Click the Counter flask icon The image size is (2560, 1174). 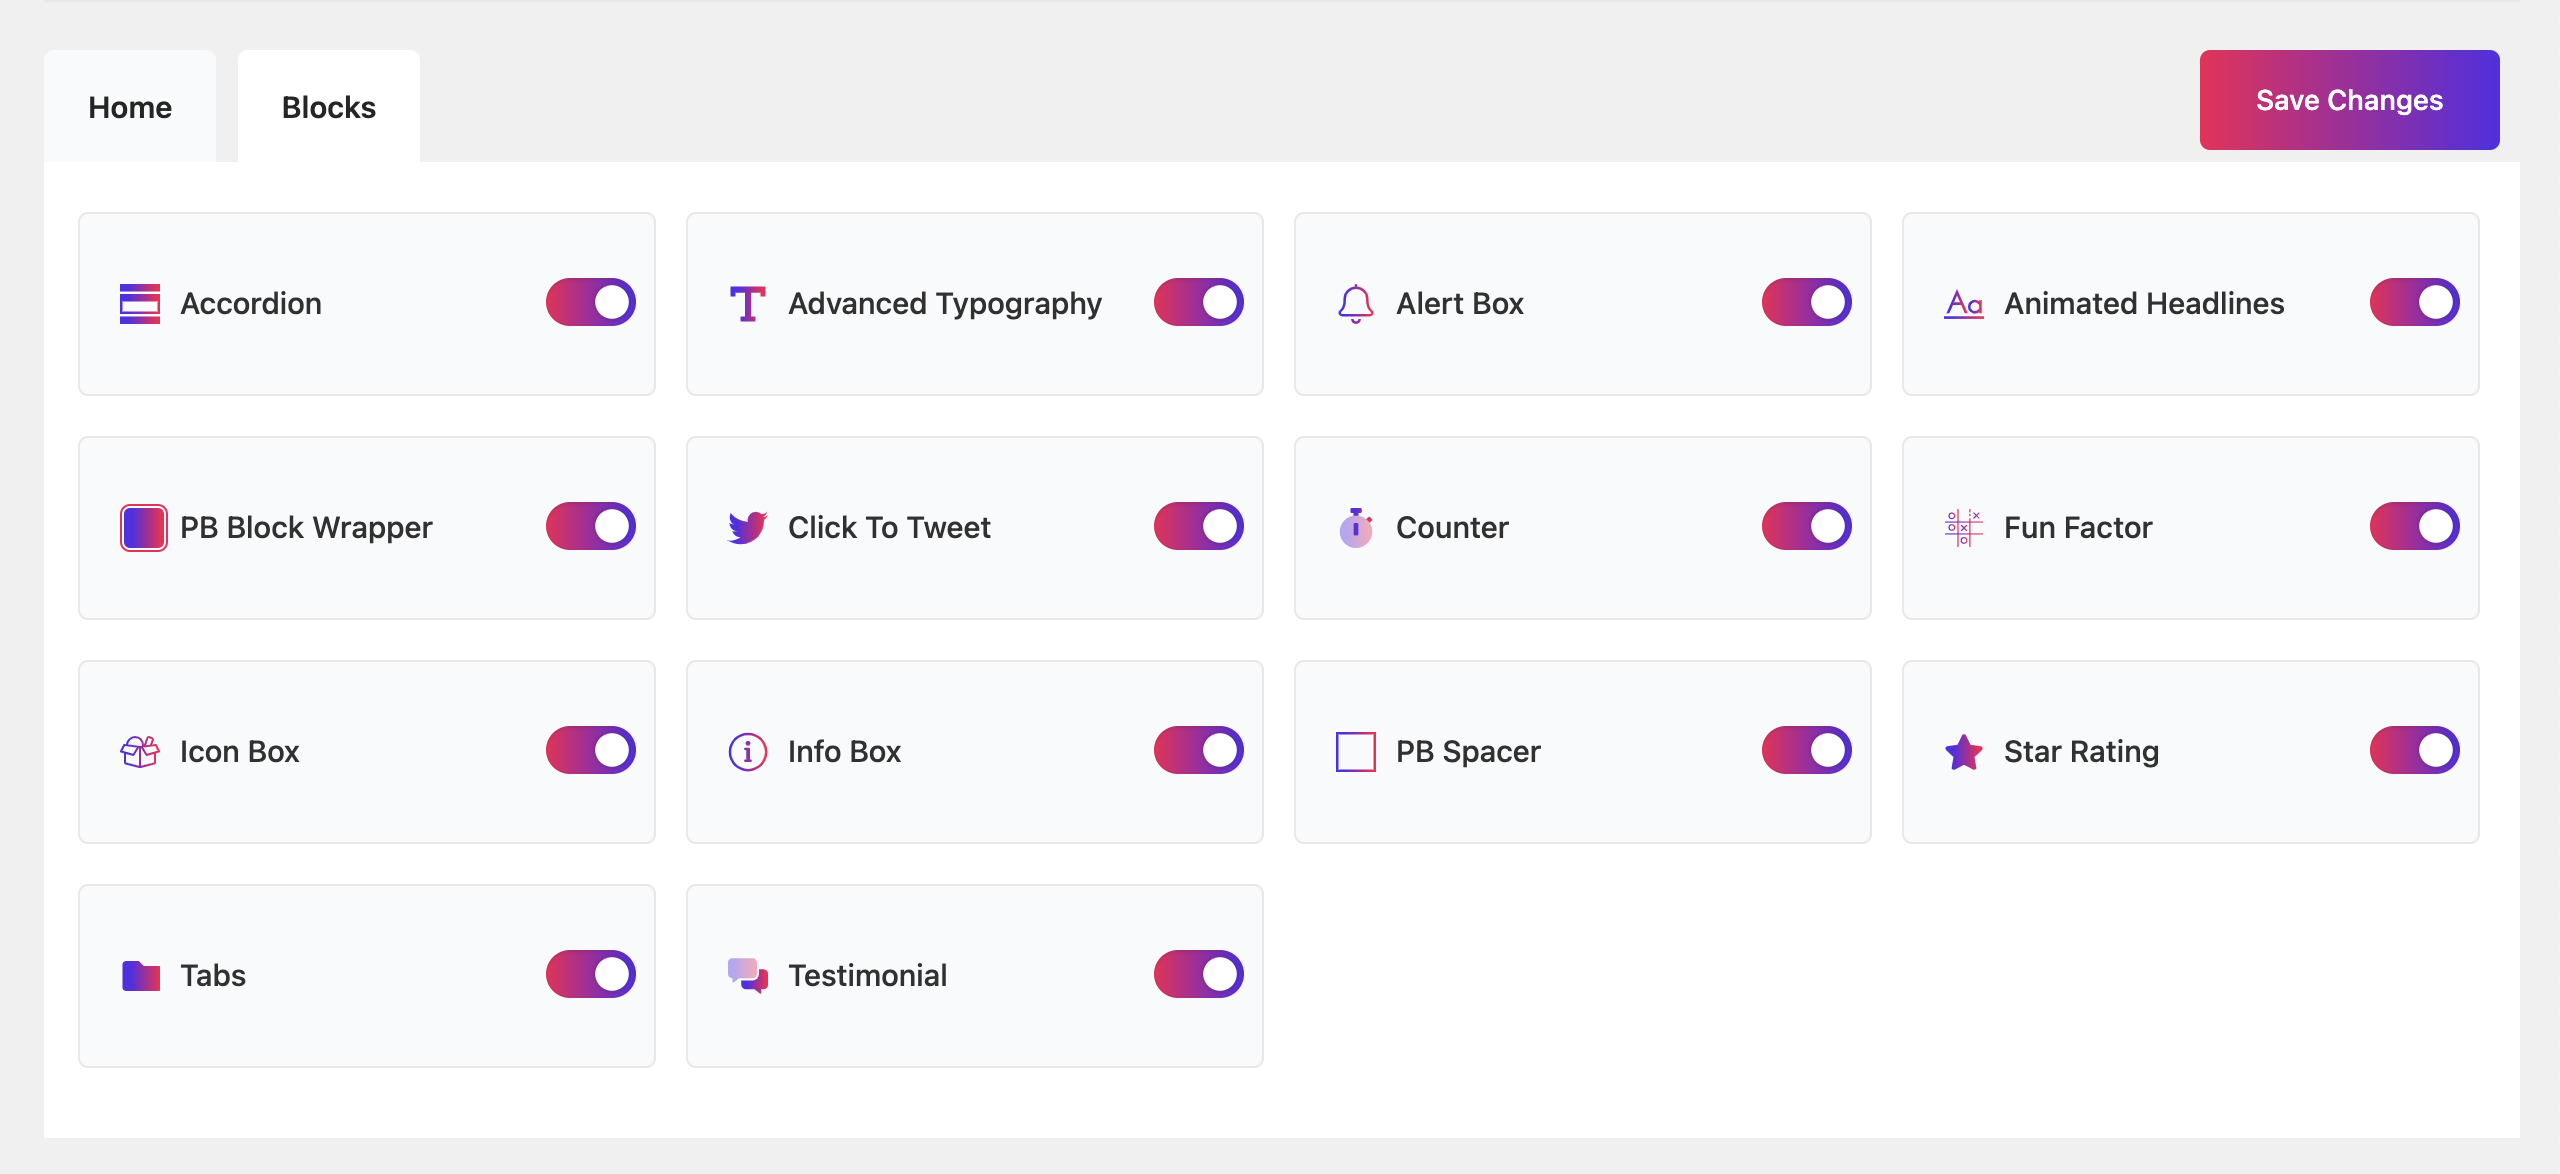click(x=1357, y=526)
